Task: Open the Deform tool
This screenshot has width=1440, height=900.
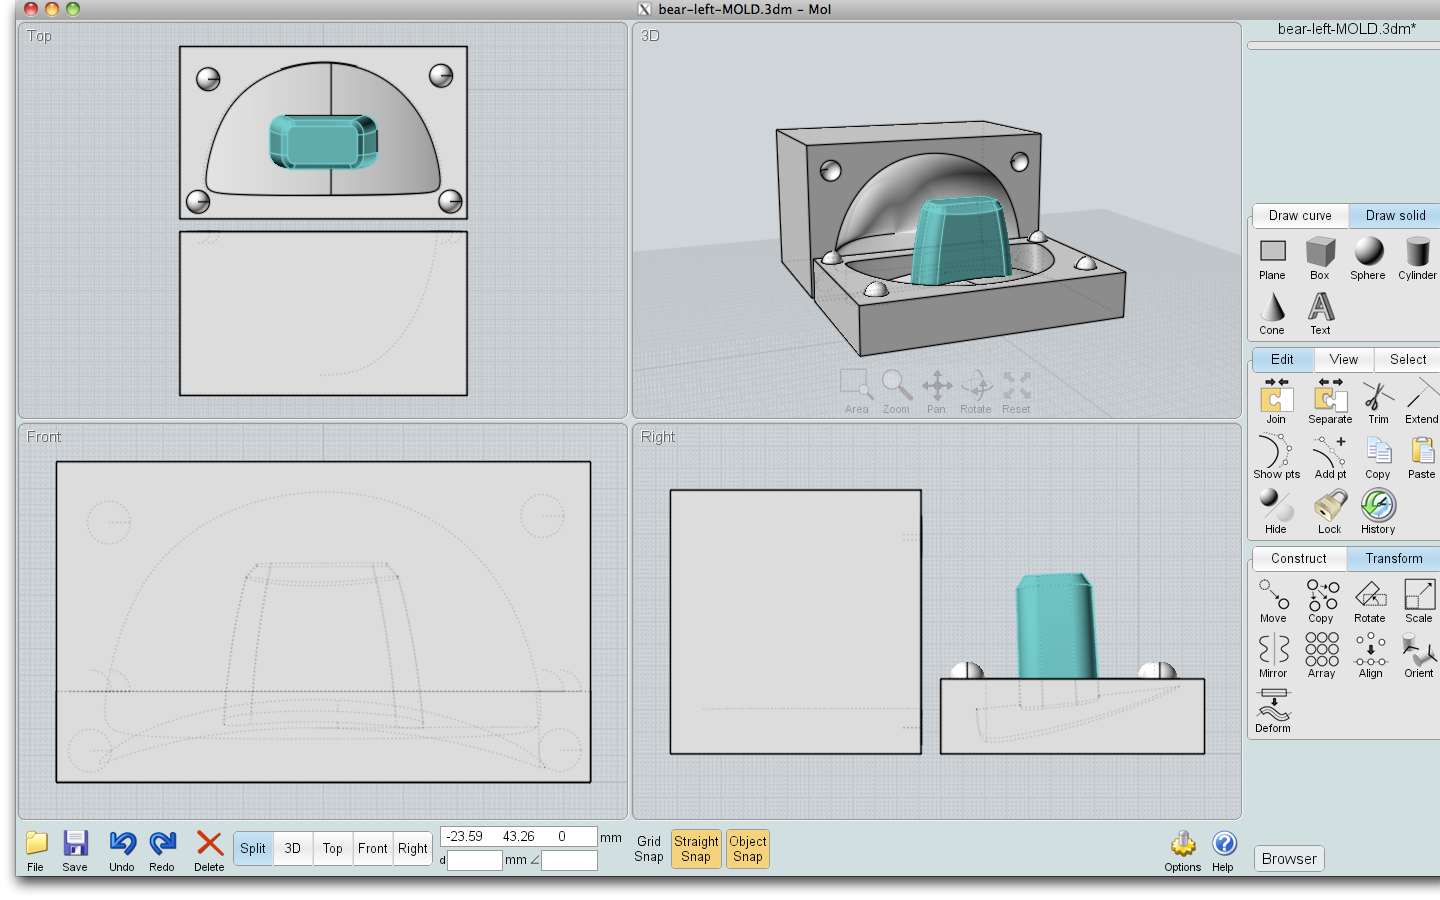Action: point(1272,708)
